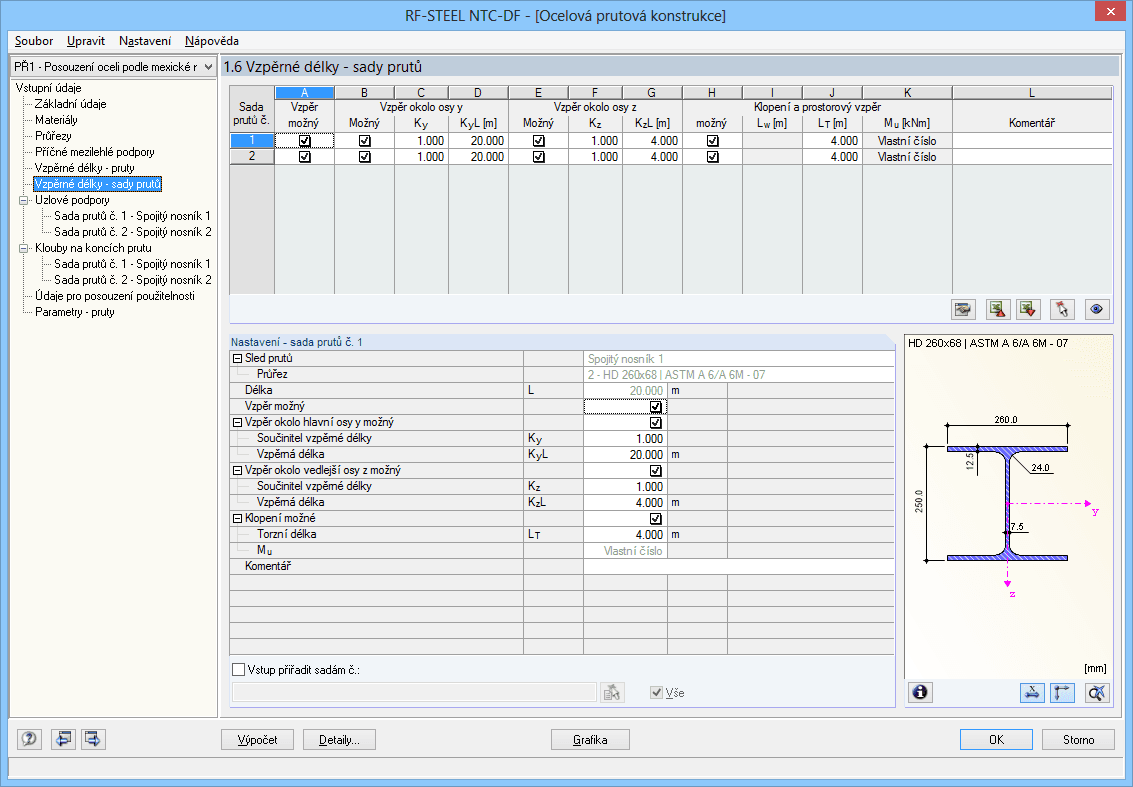Click the Komentář field in settings panel

coord(738,566)
